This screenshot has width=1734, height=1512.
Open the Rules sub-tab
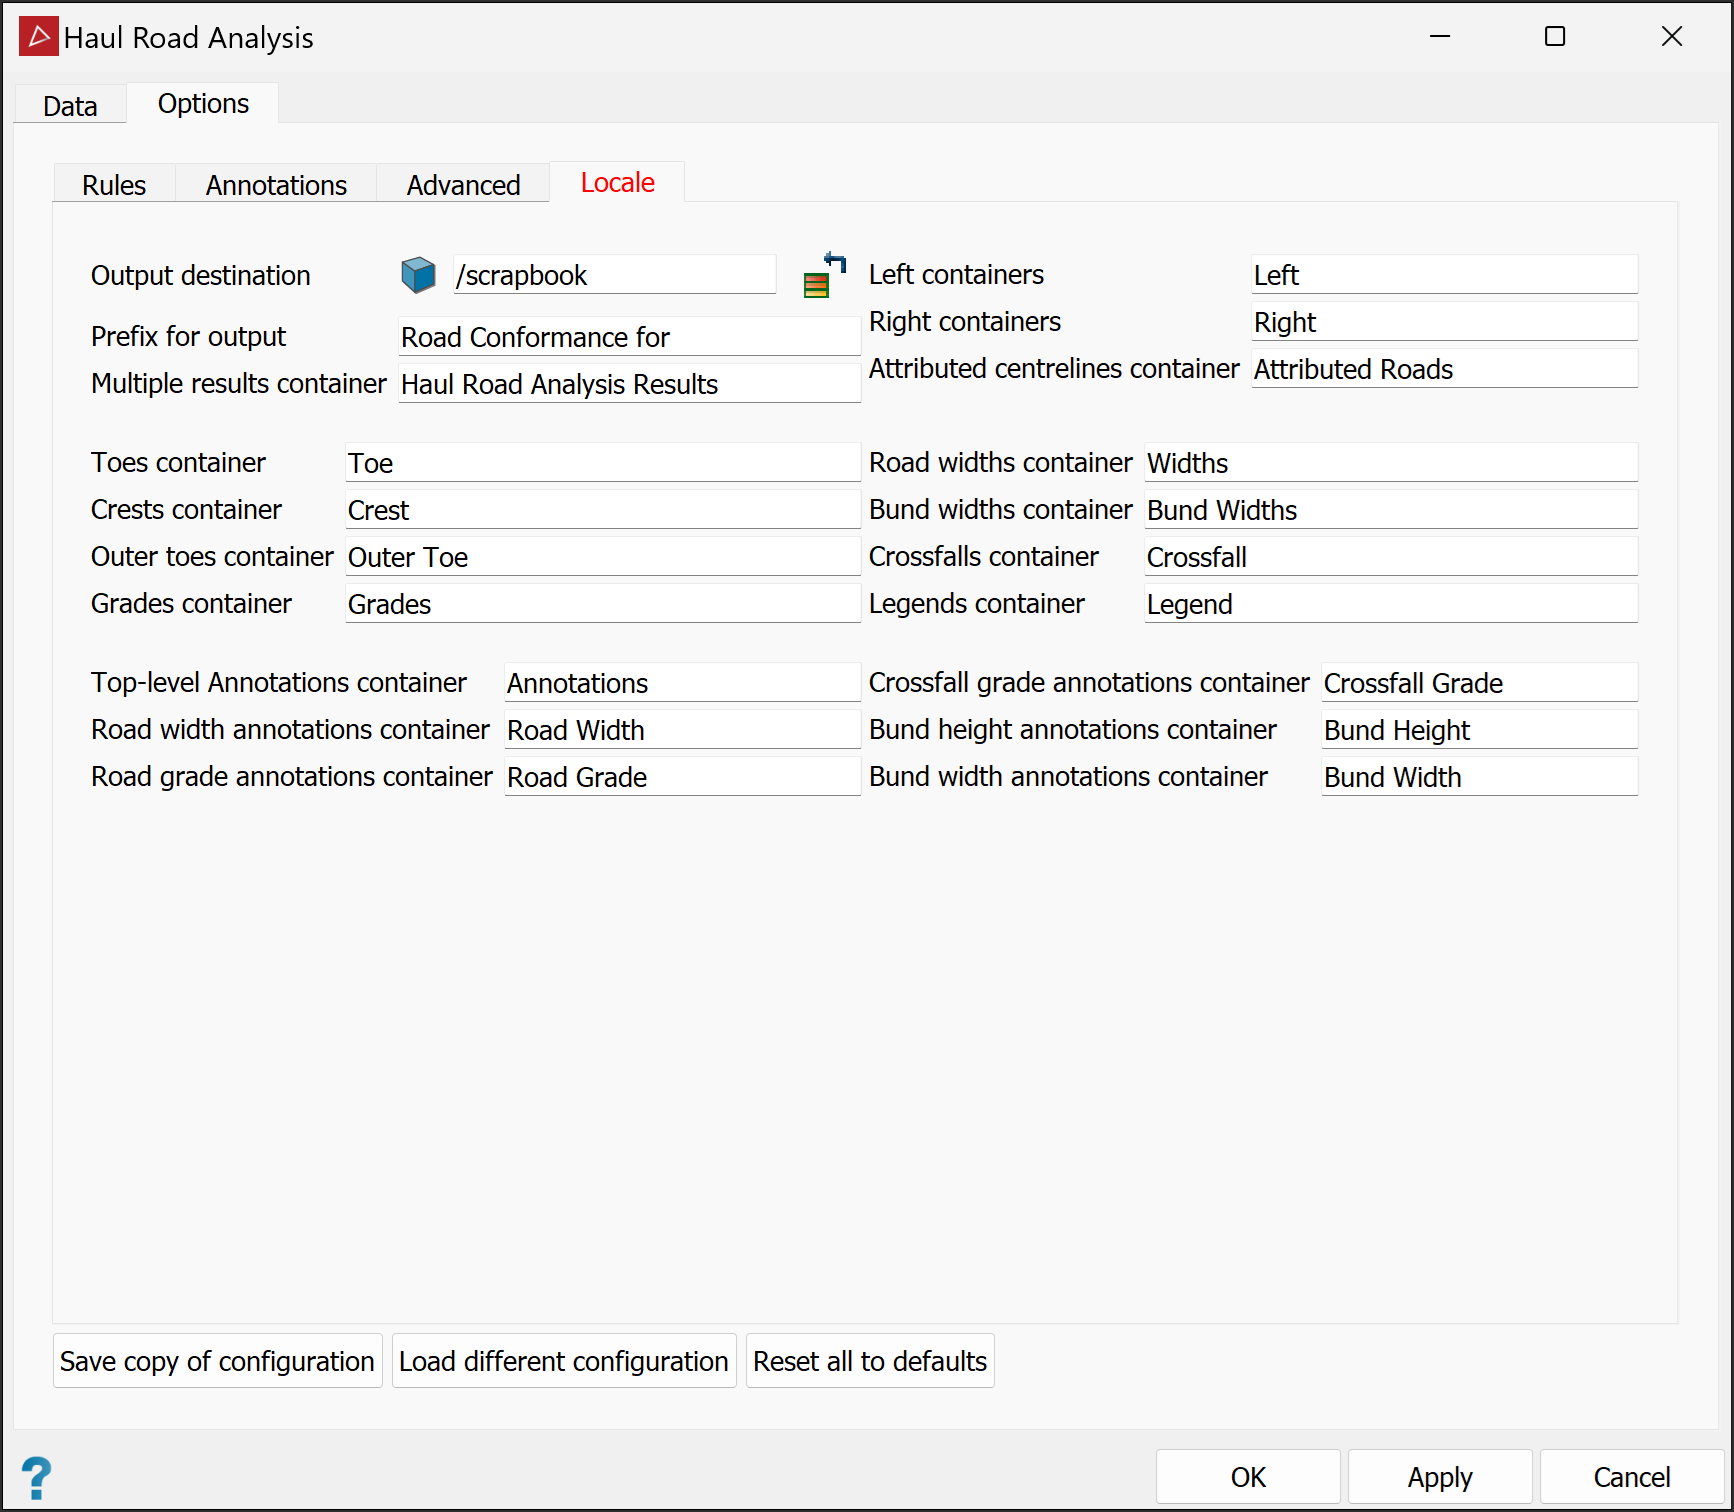(114, 185)
